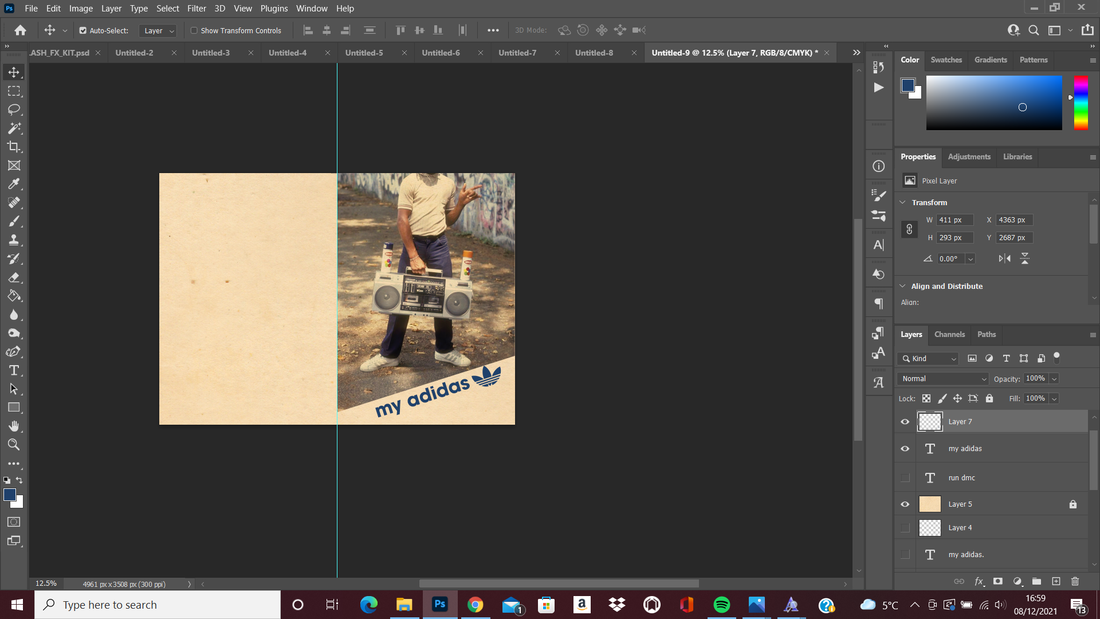Open the layer Fill dropdown arrow

1054,399
